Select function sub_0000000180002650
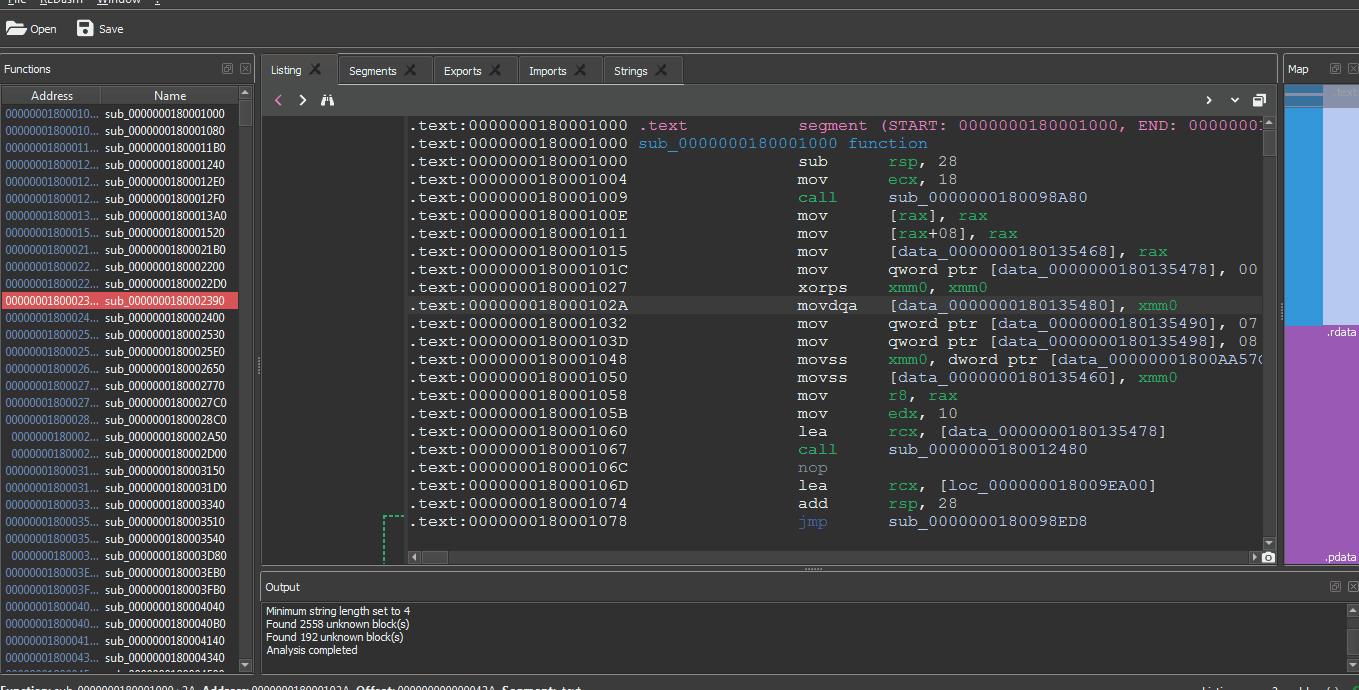The height and width of the screenshot is (690, 1359). pos(120,368)
